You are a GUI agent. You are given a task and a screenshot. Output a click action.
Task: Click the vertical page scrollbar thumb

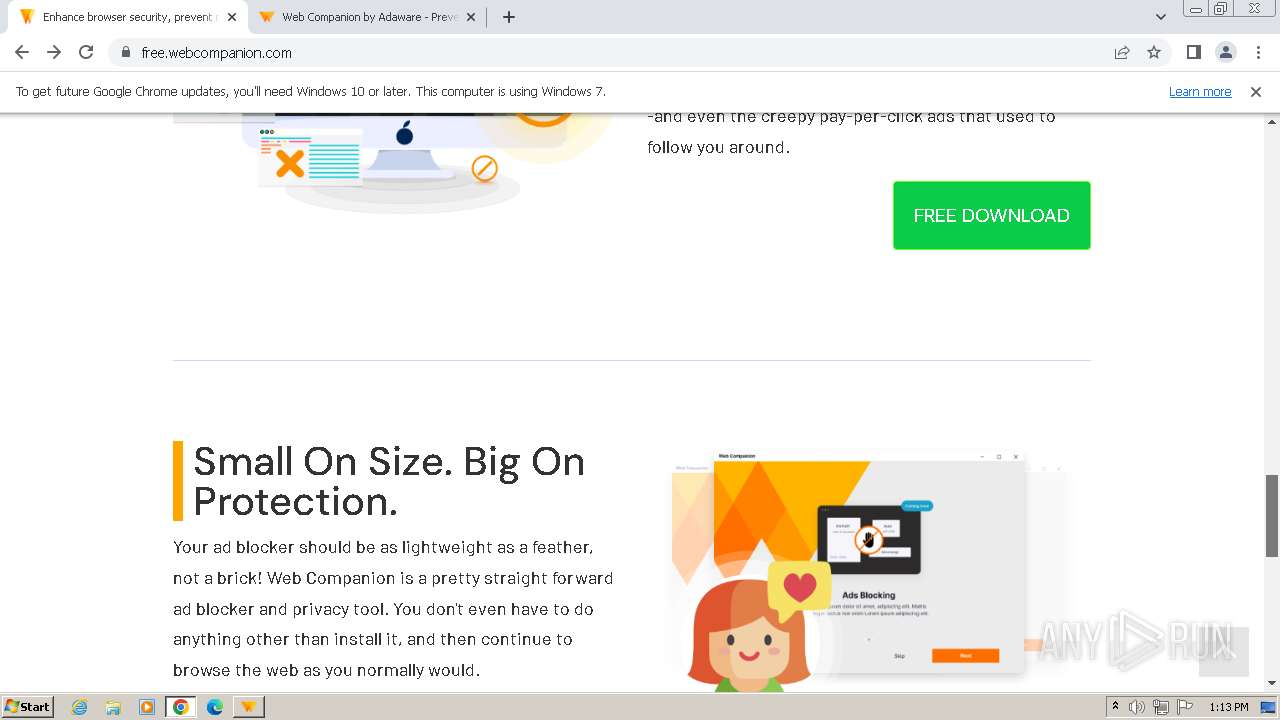coord(1272,515)
